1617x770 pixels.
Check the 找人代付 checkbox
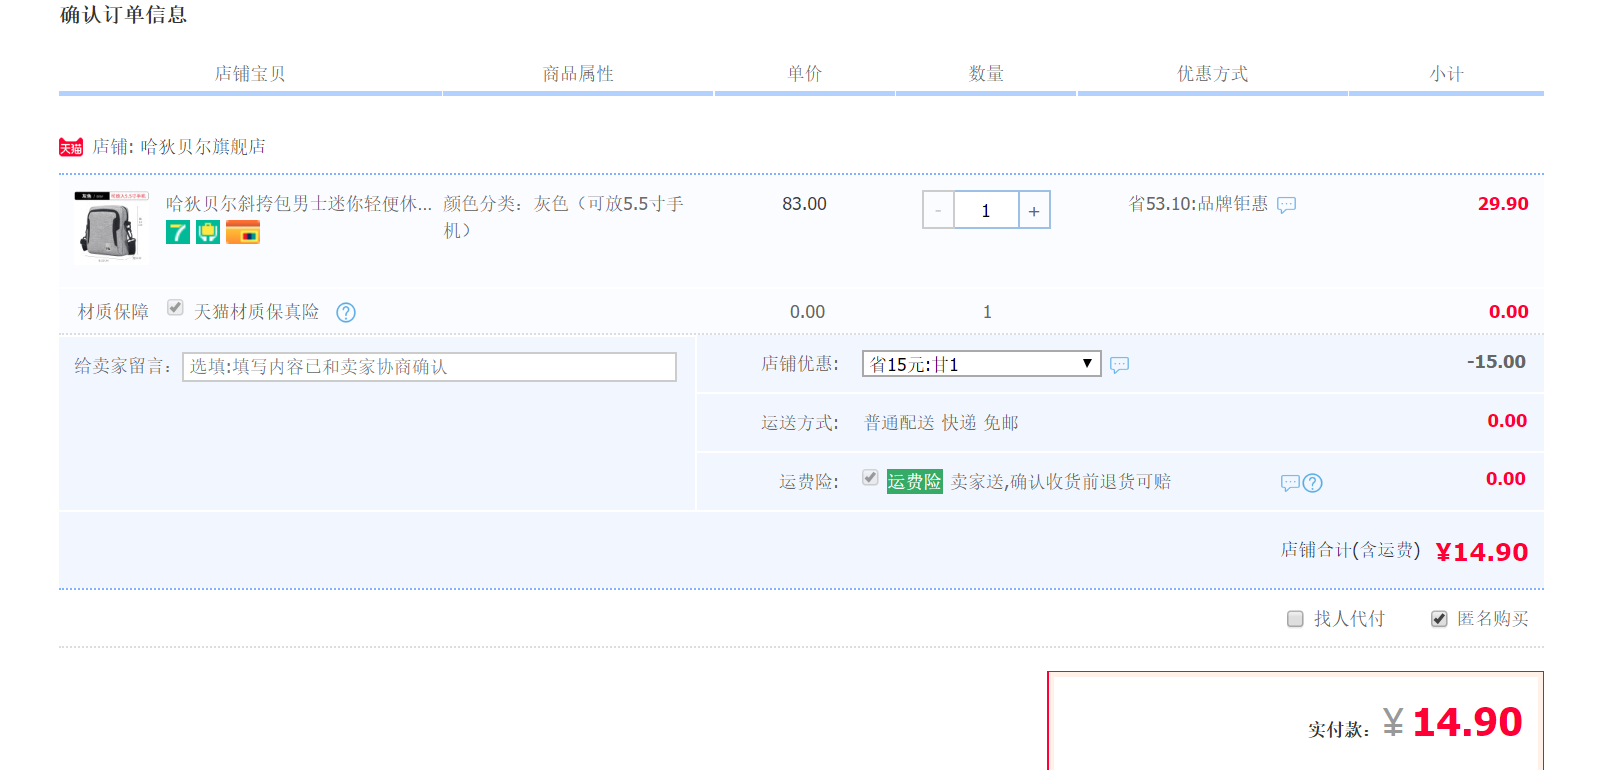pos(1295,619)
